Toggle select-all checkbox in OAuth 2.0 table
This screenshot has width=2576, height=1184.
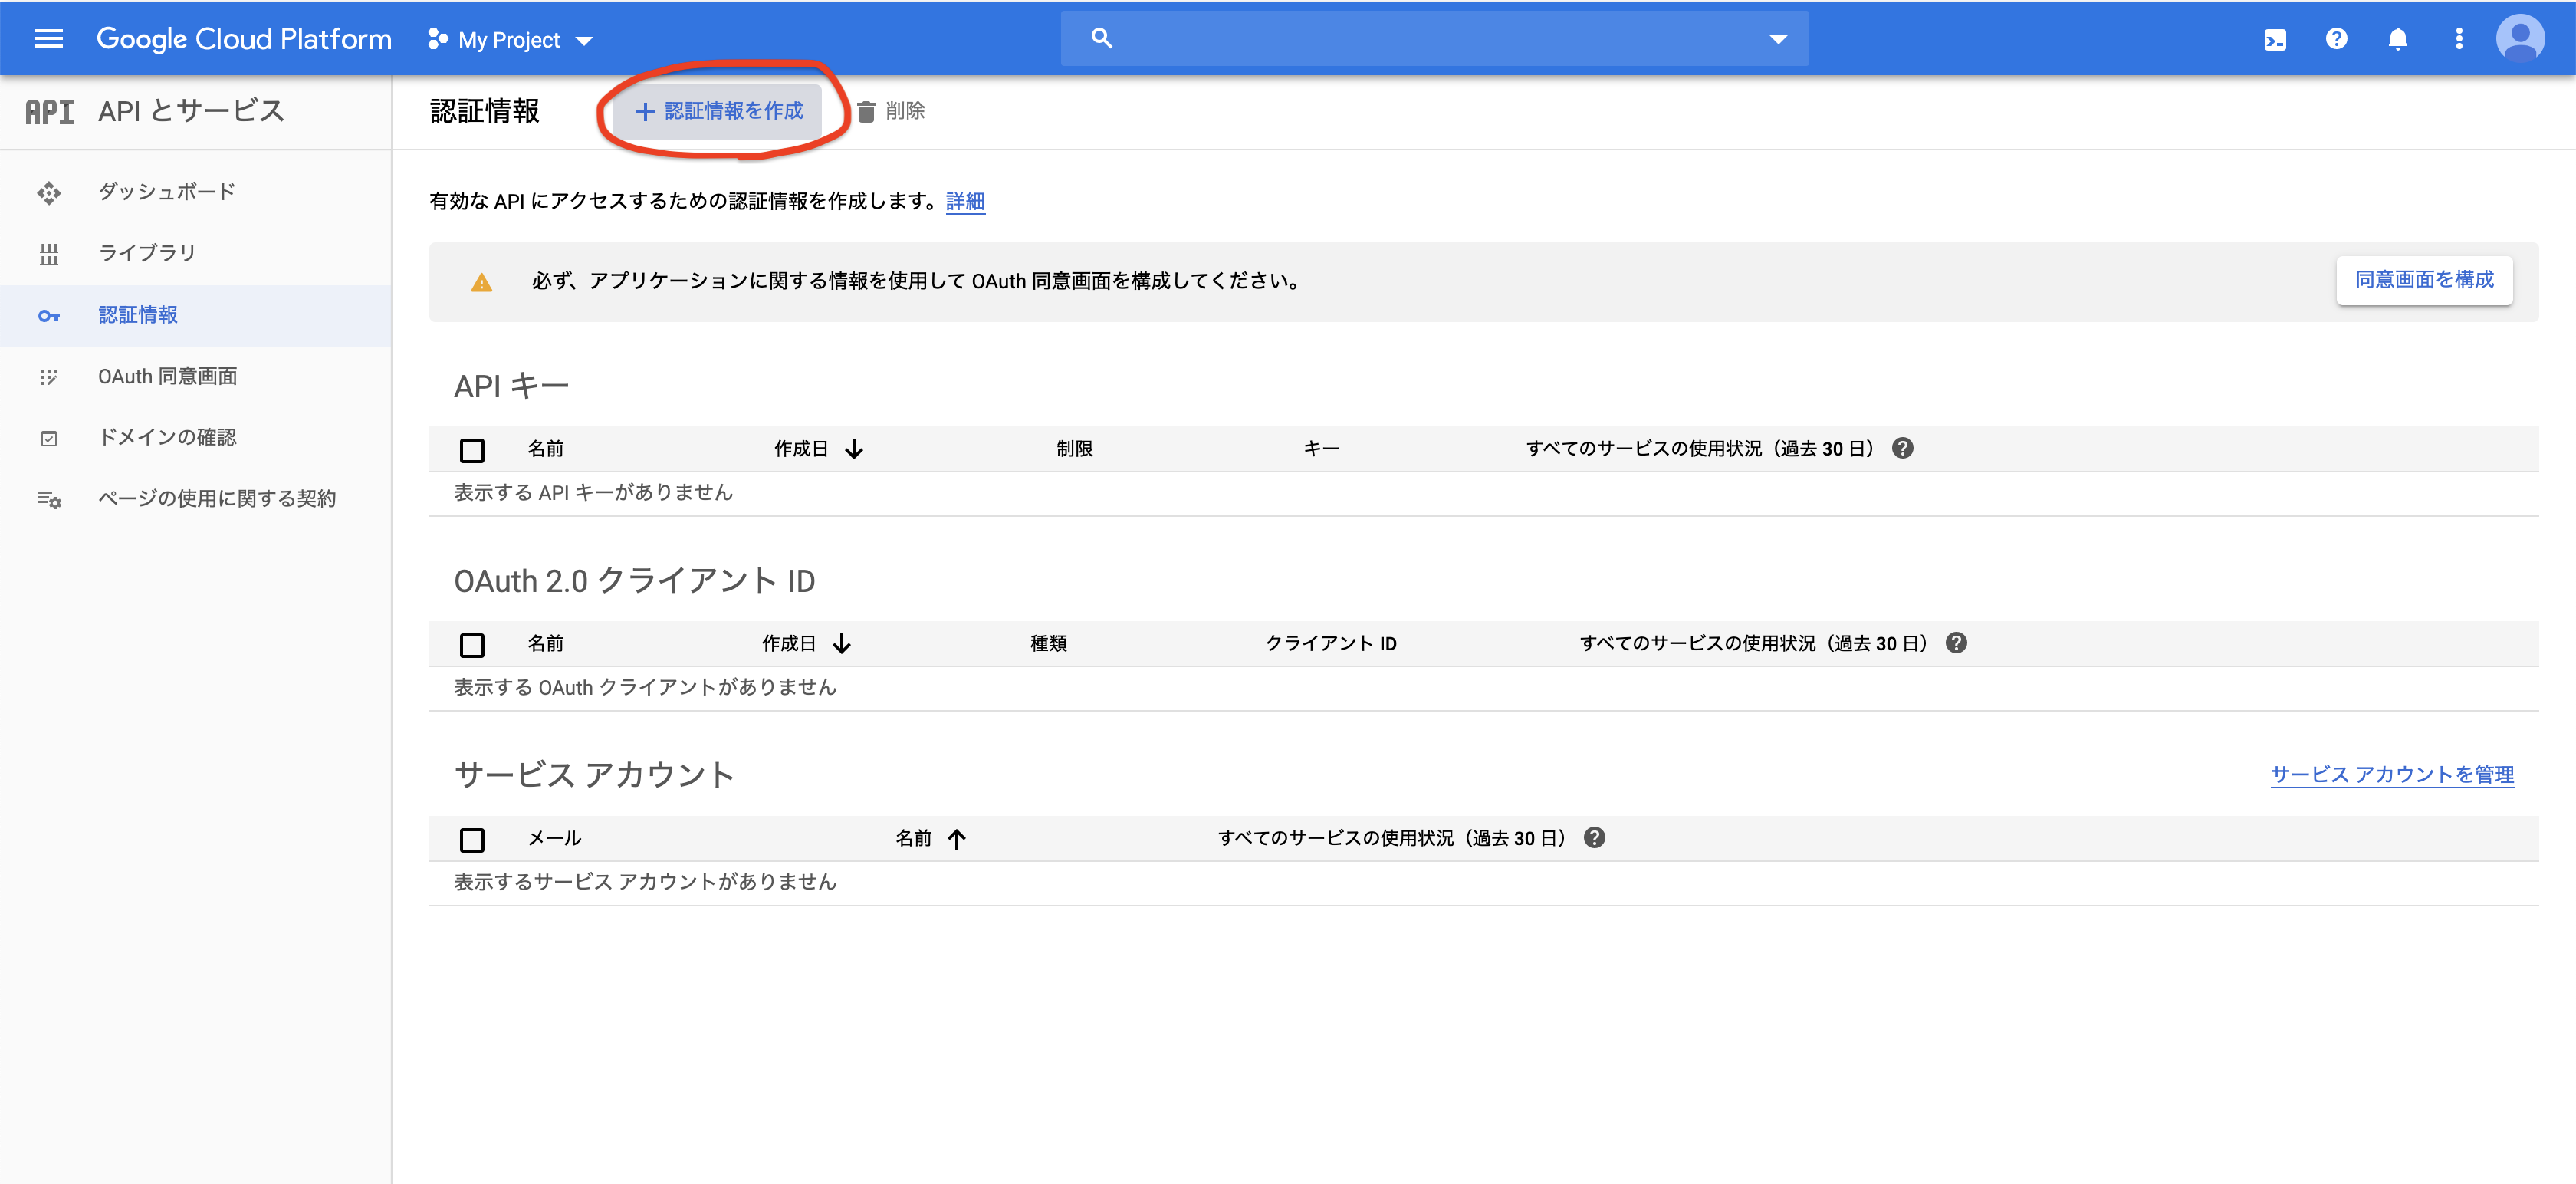[x=472, y=645]
